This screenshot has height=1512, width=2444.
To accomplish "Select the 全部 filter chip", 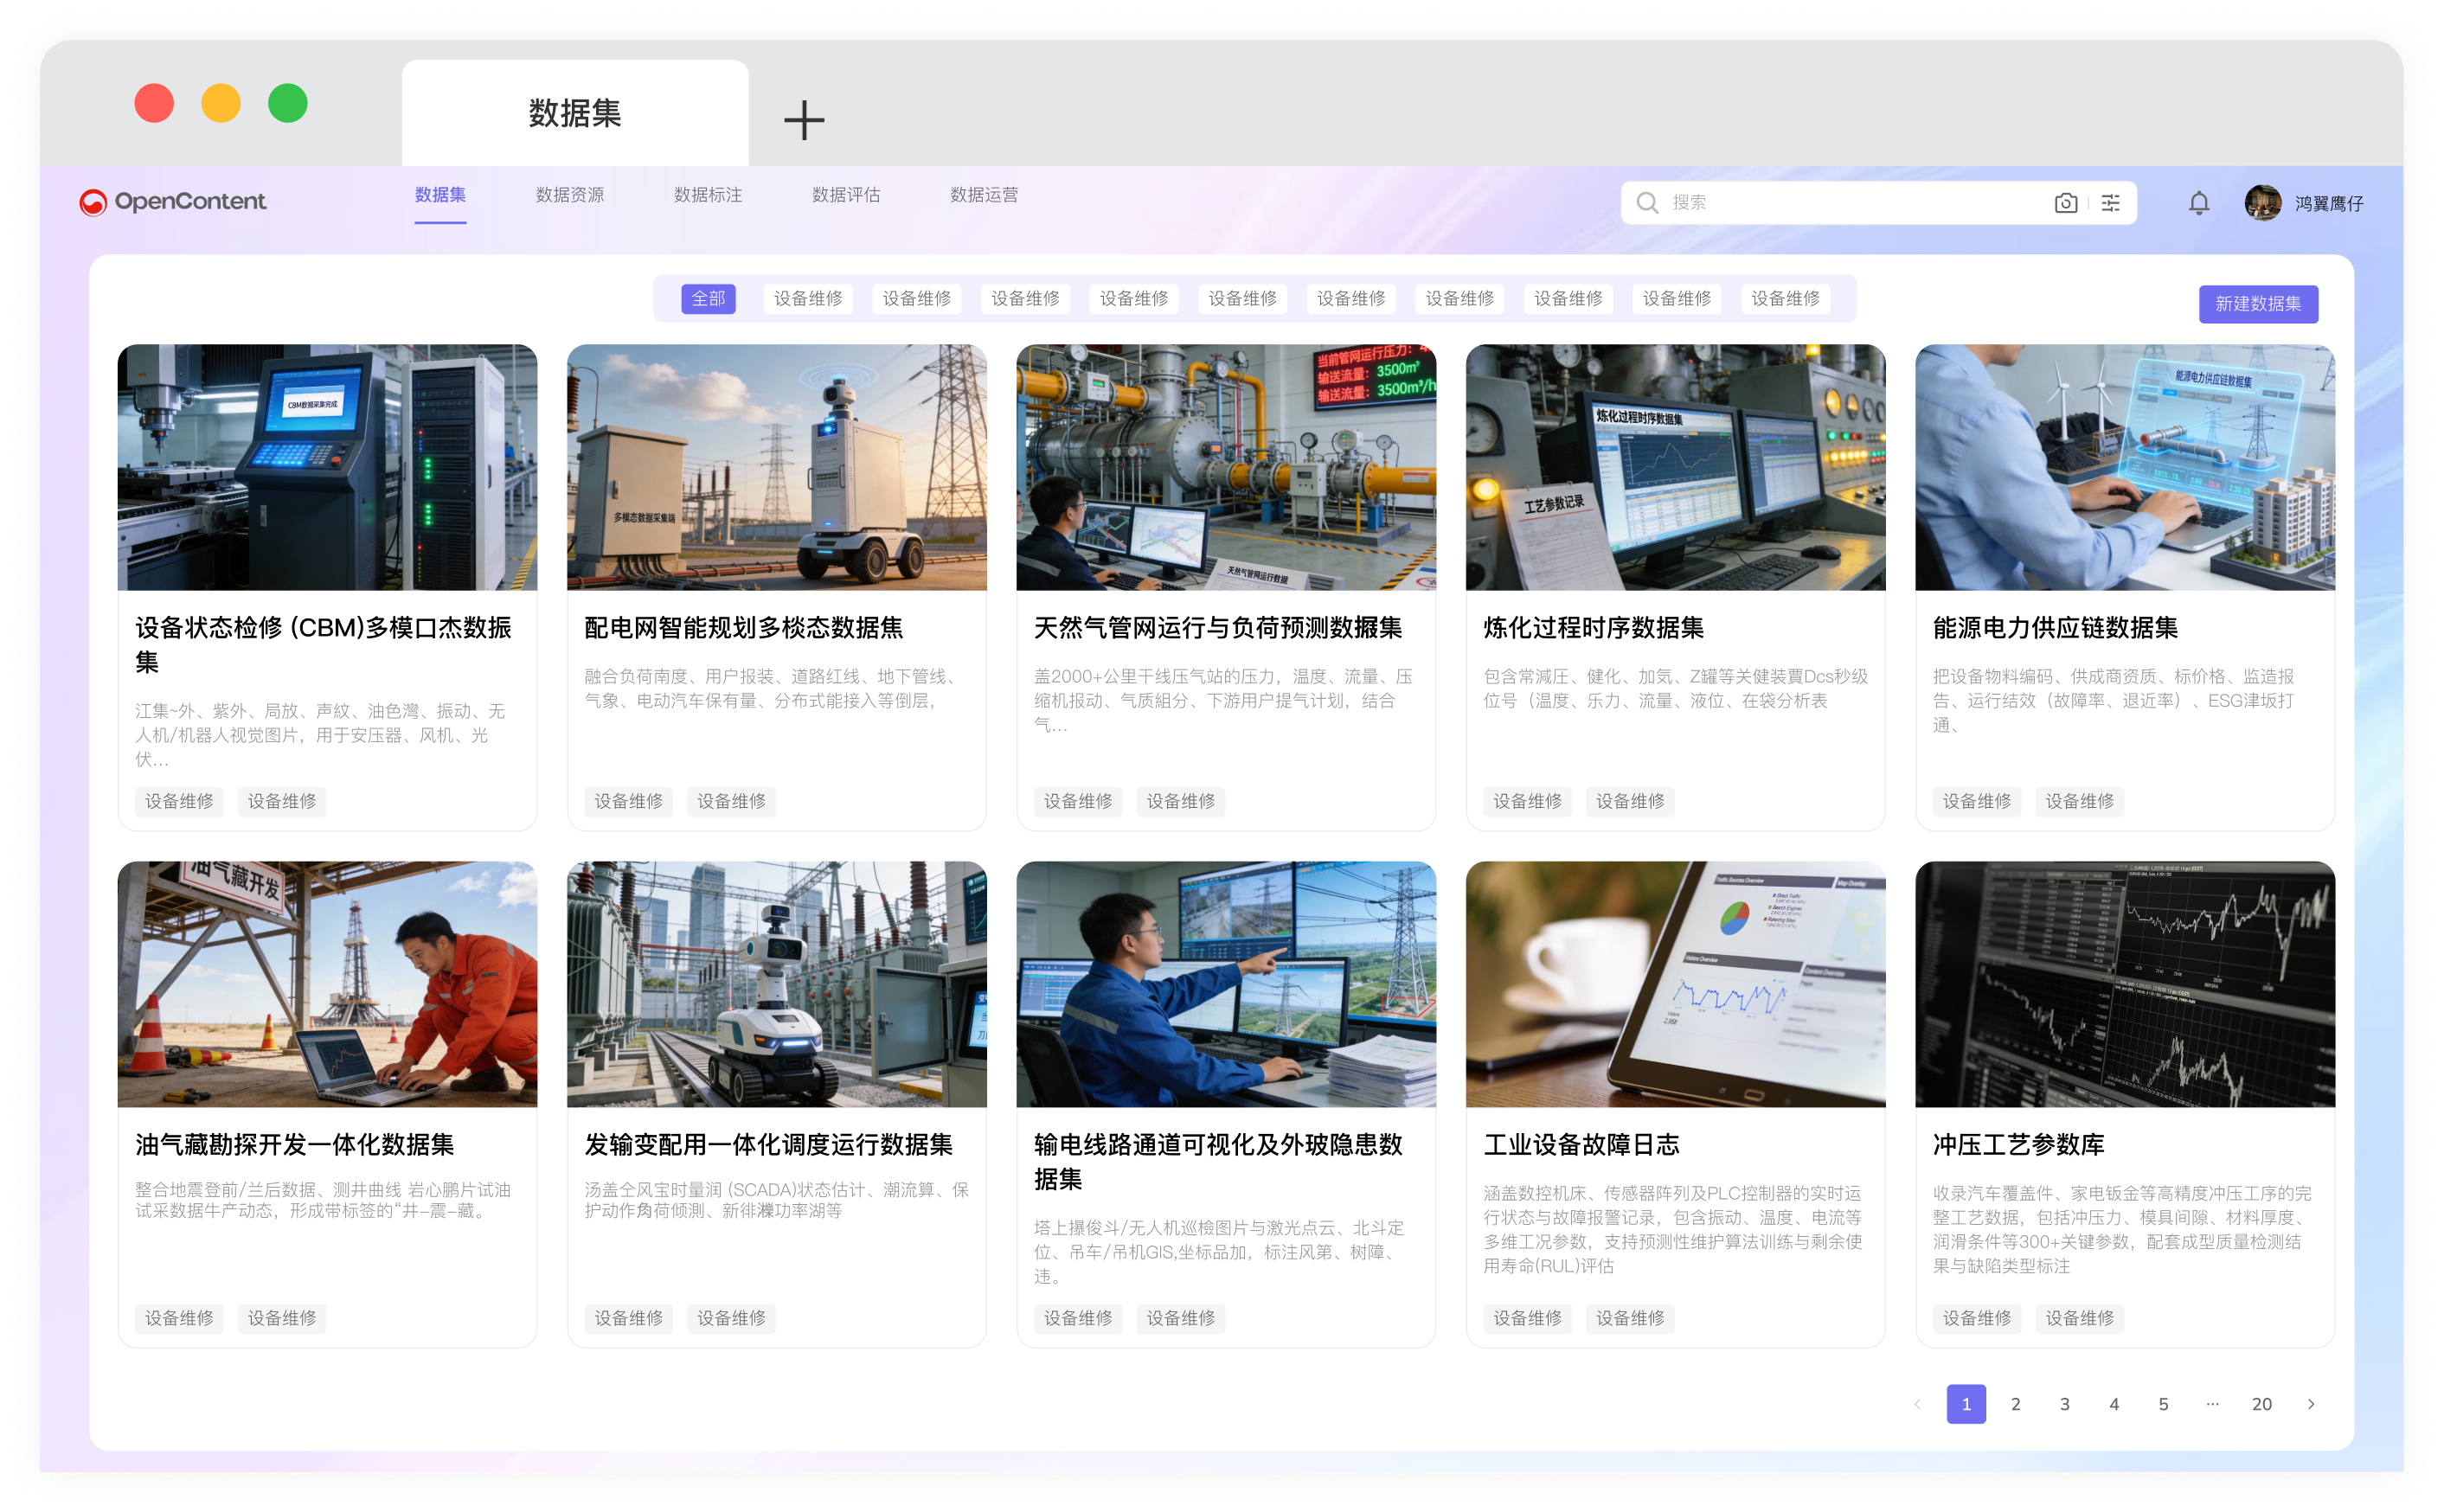I will coord(708,299).
